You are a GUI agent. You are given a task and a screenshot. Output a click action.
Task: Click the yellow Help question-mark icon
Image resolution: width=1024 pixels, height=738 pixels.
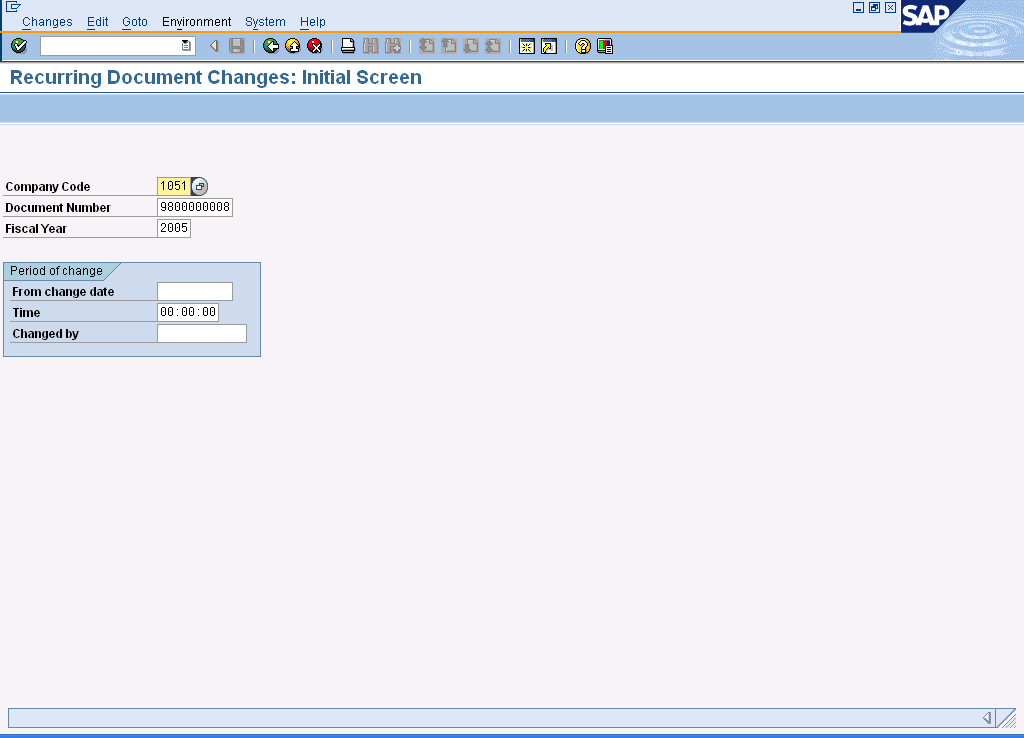pos(583,46)
